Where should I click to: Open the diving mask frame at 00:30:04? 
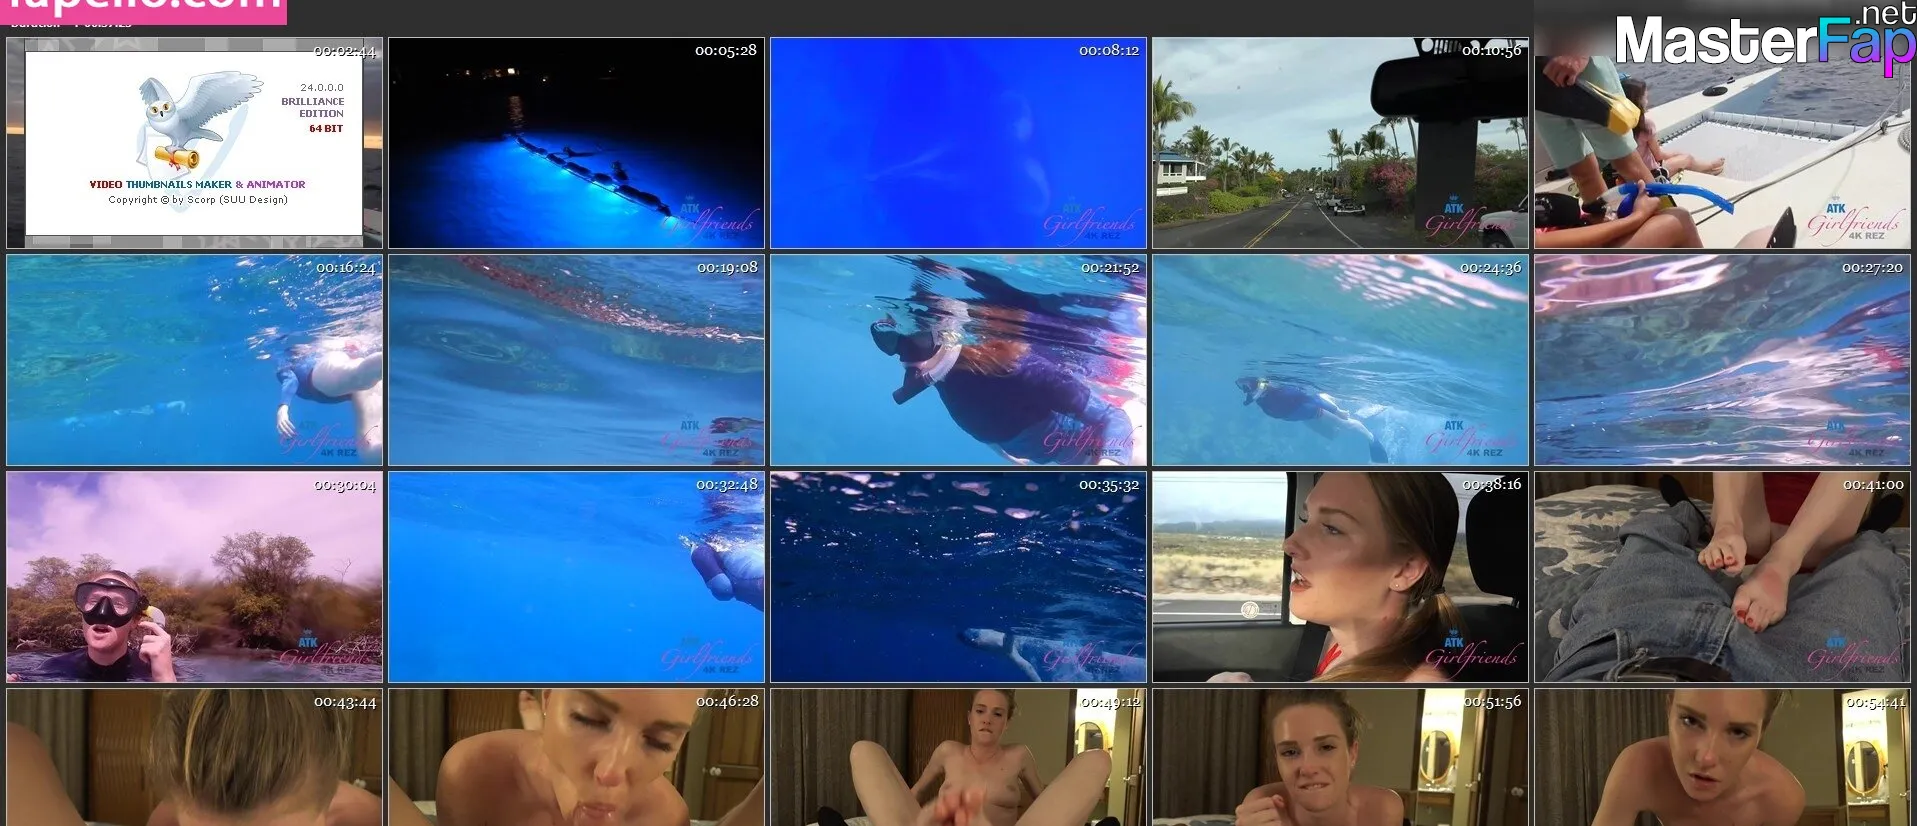click(x=194, y=577)
